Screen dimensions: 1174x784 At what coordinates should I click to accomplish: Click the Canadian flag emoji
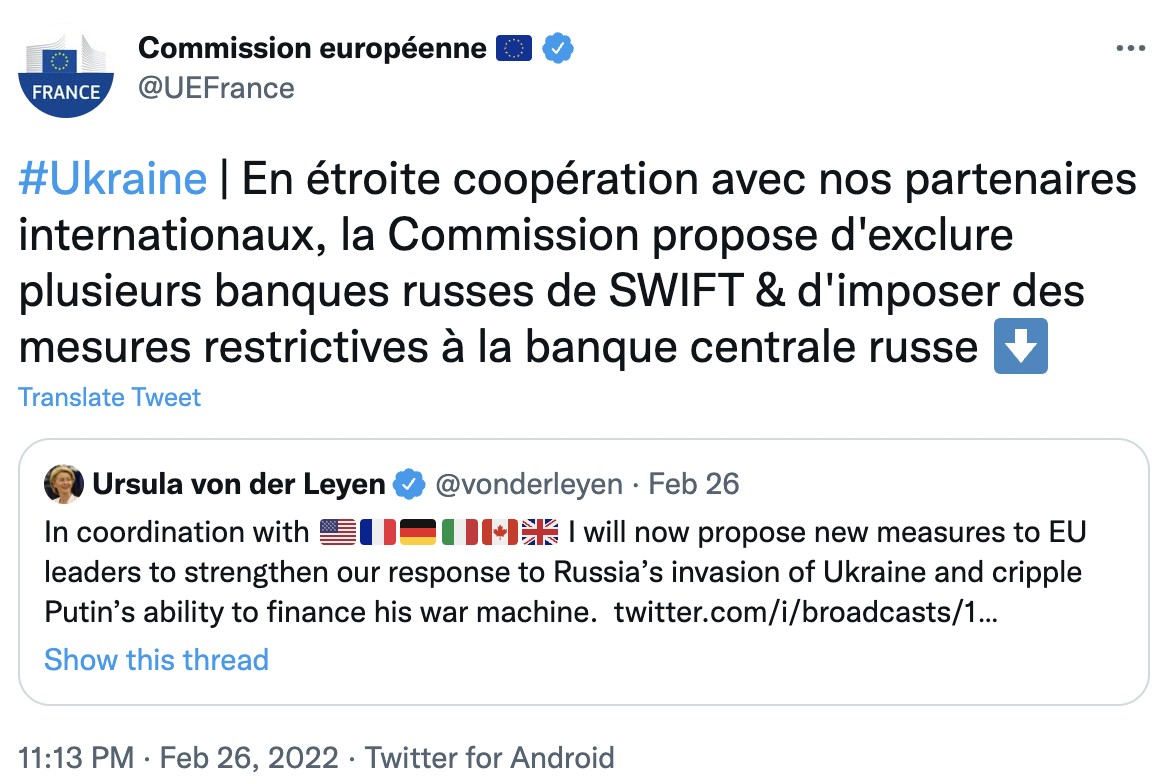point(499,532)
